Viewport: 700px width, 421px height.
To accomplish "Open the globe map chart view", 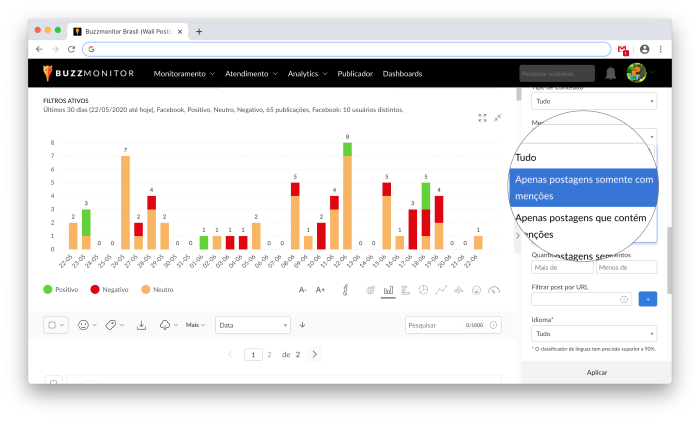I will pyautogui.click(x=371, y=290).
